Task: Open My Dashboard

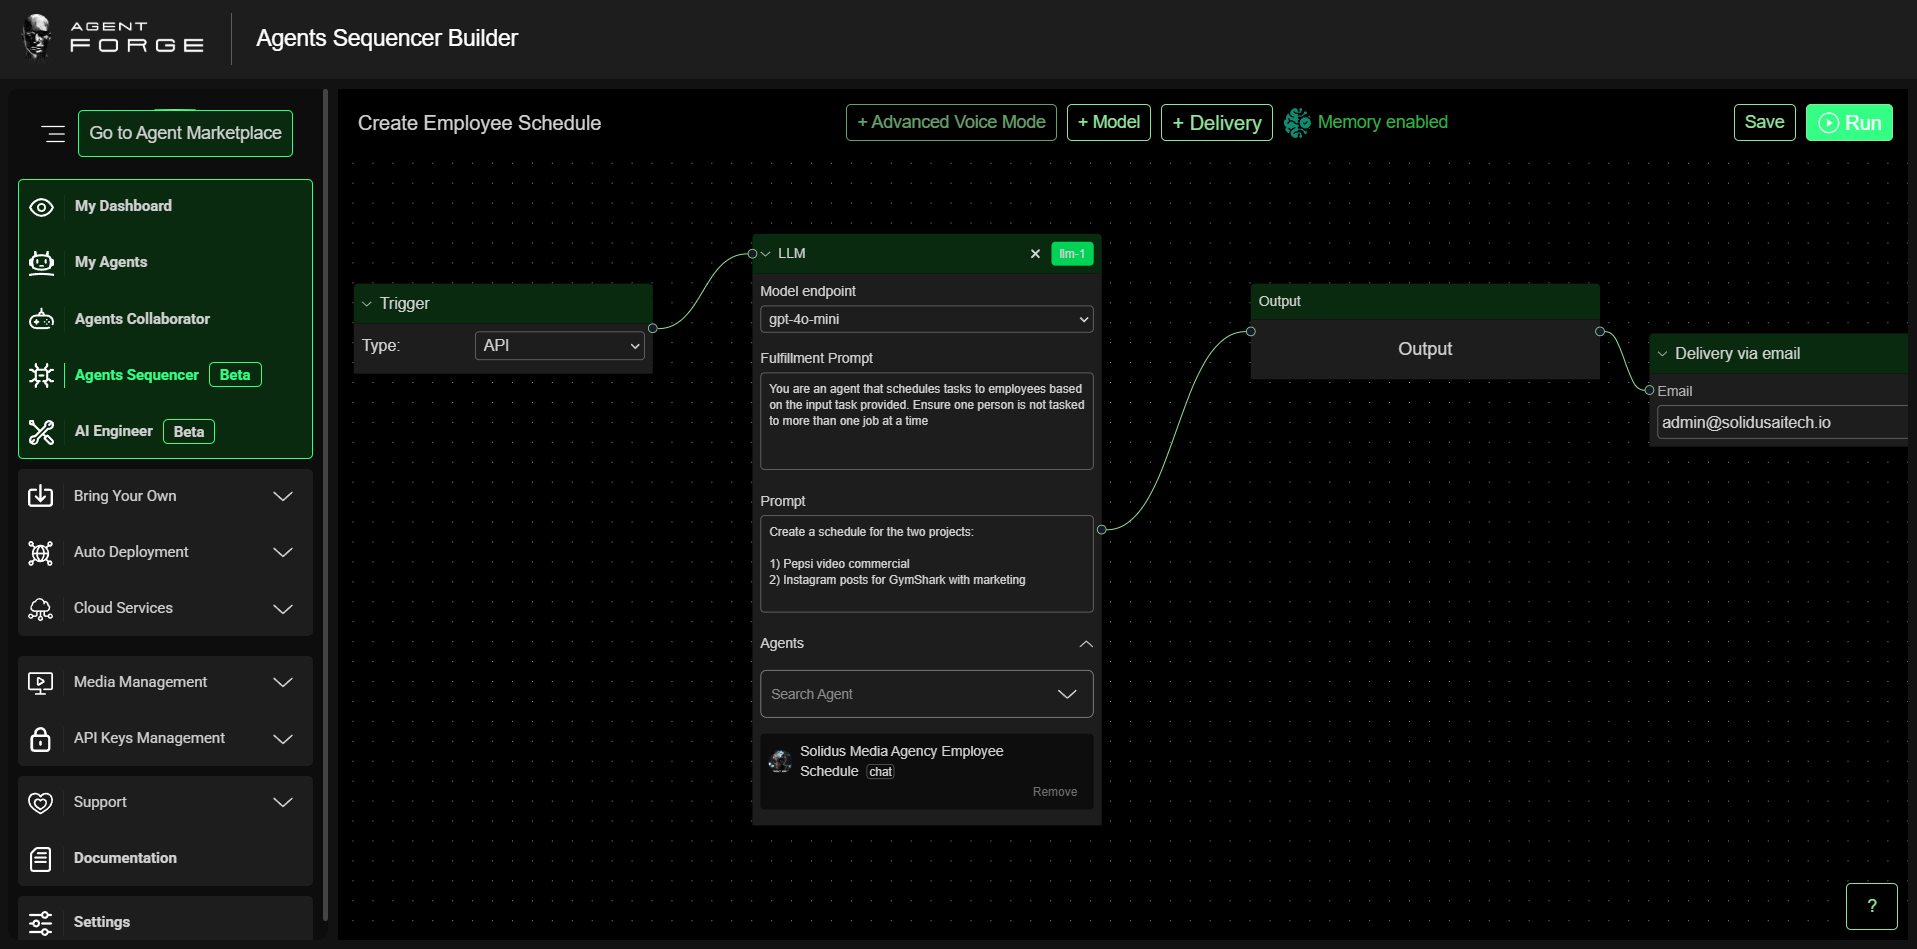Action: pos(123,206)
